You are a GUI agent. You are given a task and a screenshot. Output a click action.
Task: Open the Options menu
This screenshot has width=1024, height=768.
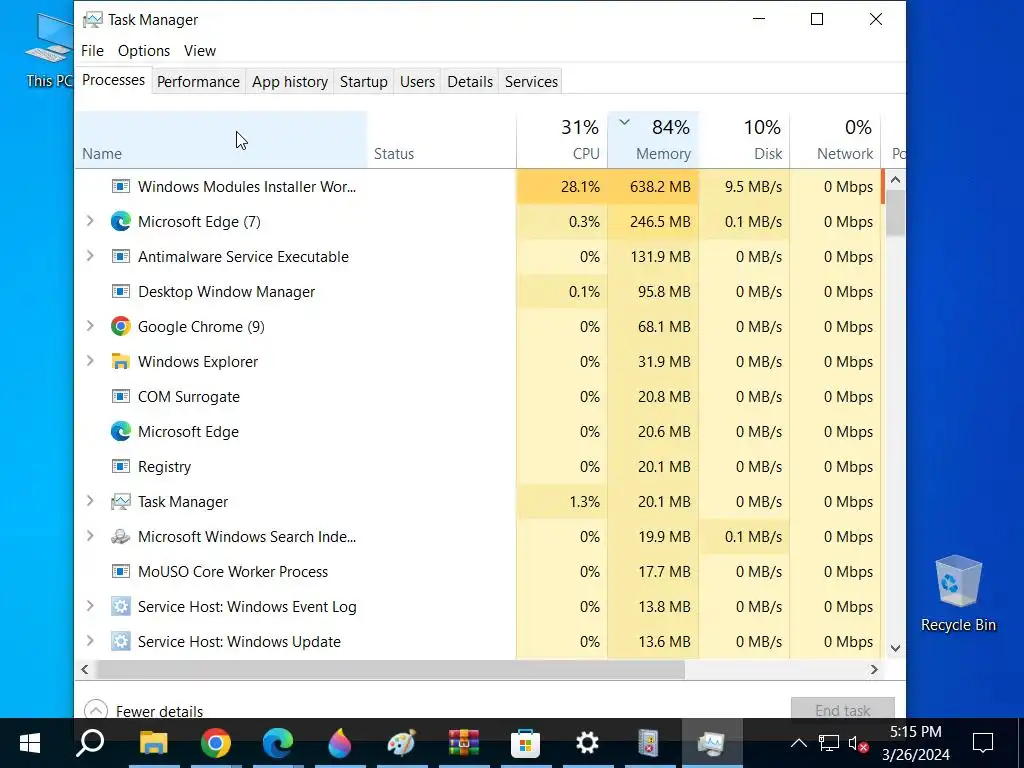144,51
